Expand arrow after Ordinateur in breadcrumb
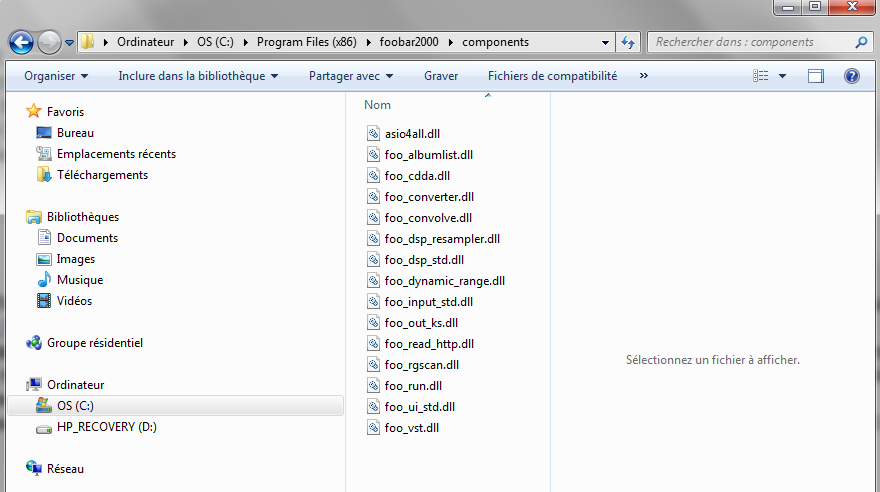Screen dimensions: 880x492 pos(186,43)
